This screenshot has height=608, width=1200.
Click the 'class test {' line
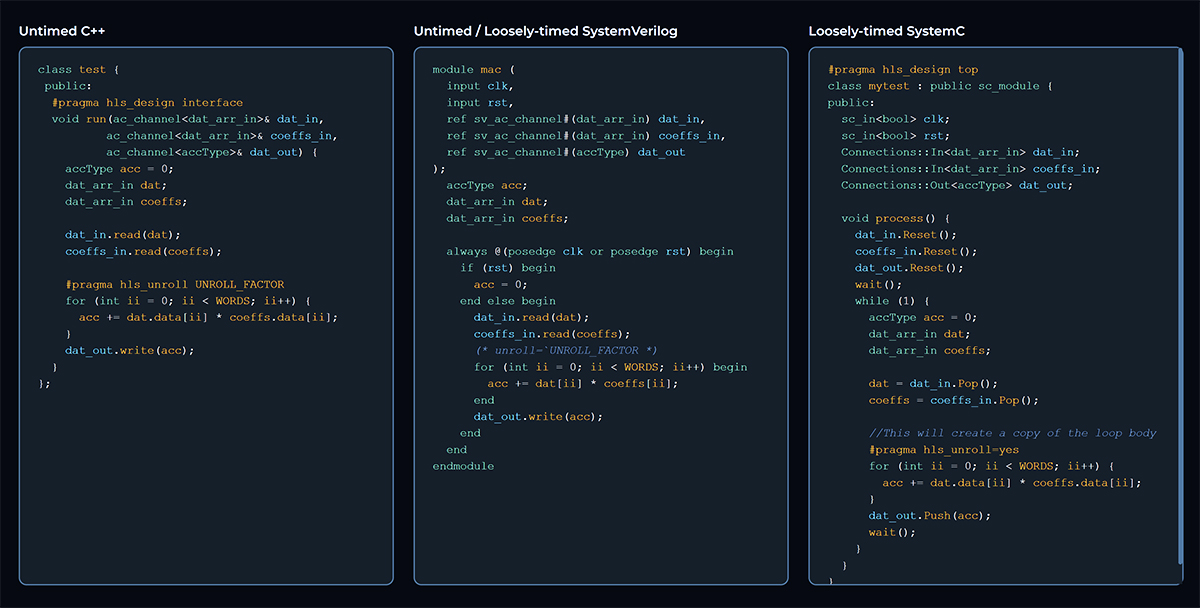[78, 69]
